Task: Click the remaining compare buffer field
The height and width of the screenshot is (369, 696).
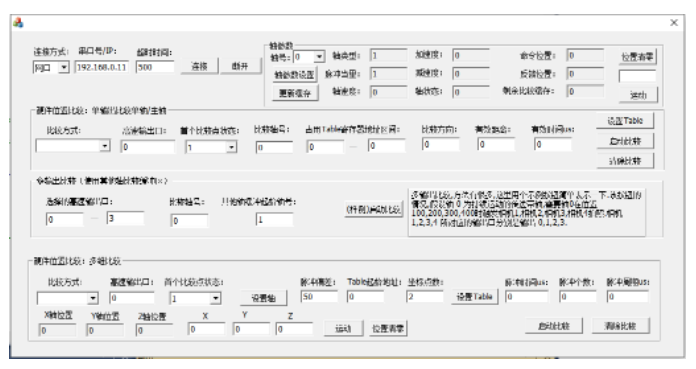Action: pyautogui.click(x=585, y=91)
